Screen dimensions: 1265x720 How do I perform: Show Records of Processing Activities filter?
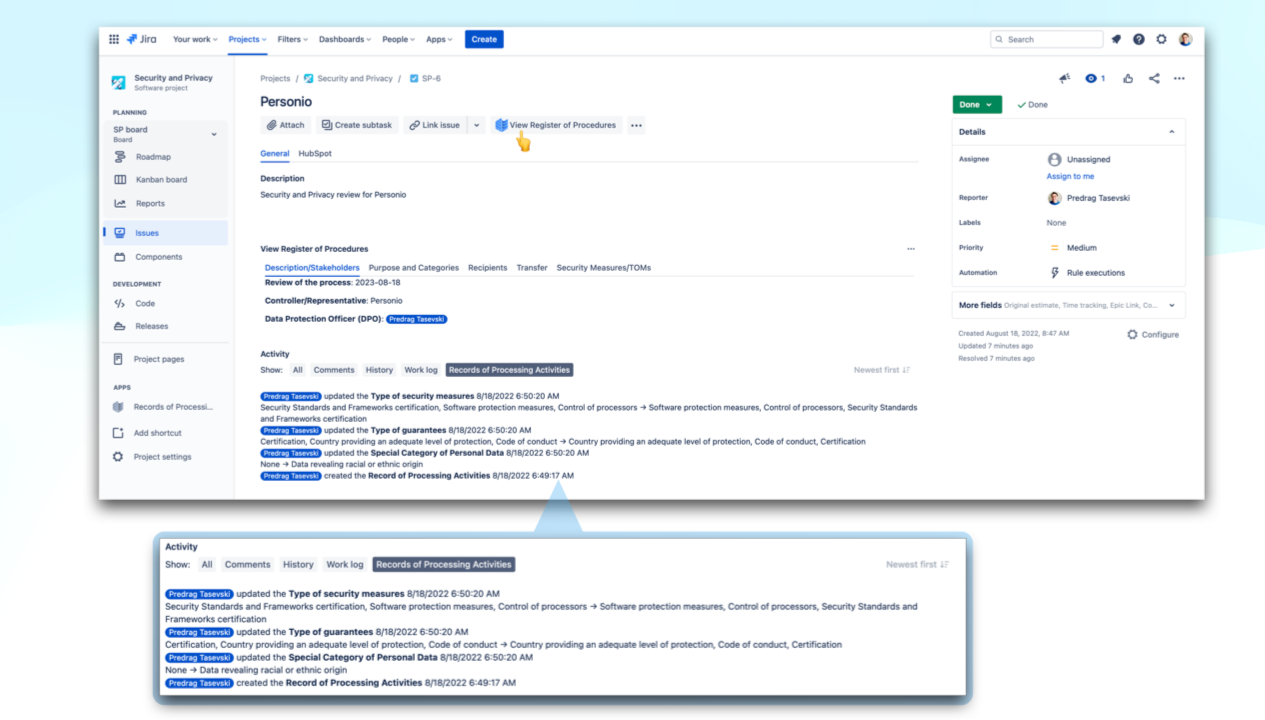[509, 370]
